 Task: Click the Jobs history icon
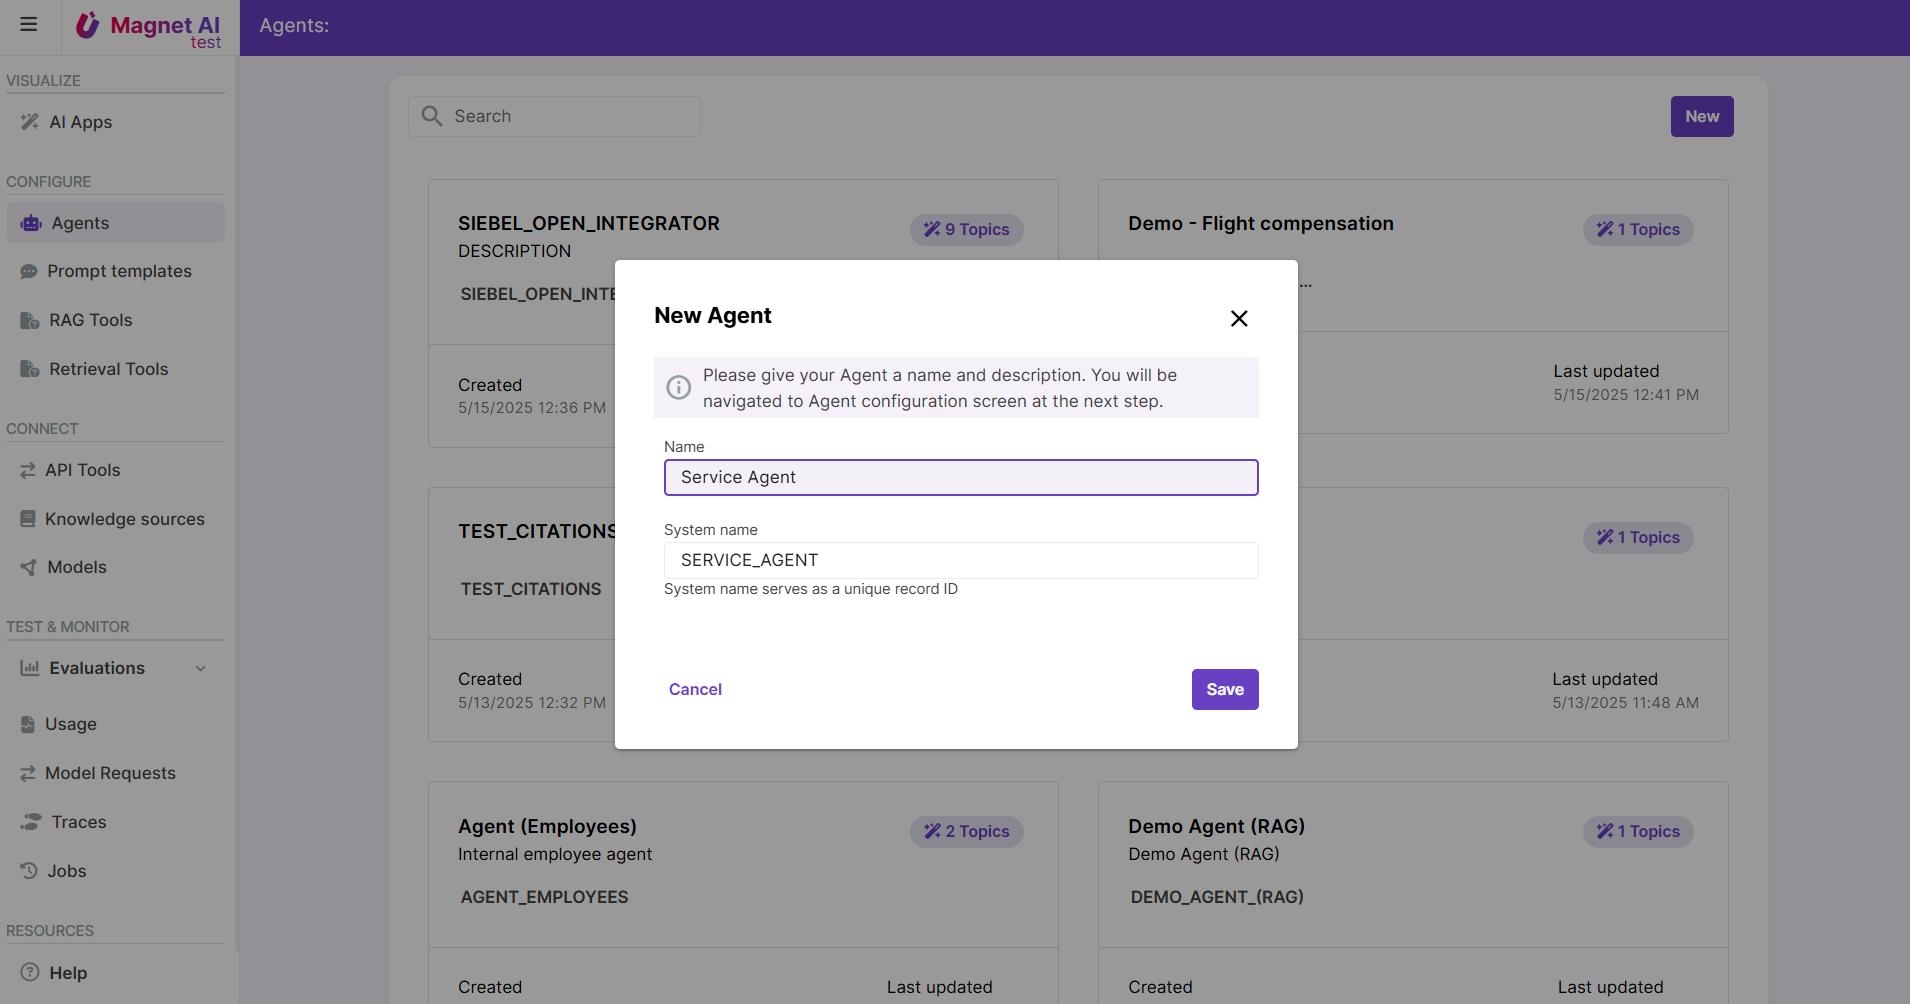(x=29, y=871)
